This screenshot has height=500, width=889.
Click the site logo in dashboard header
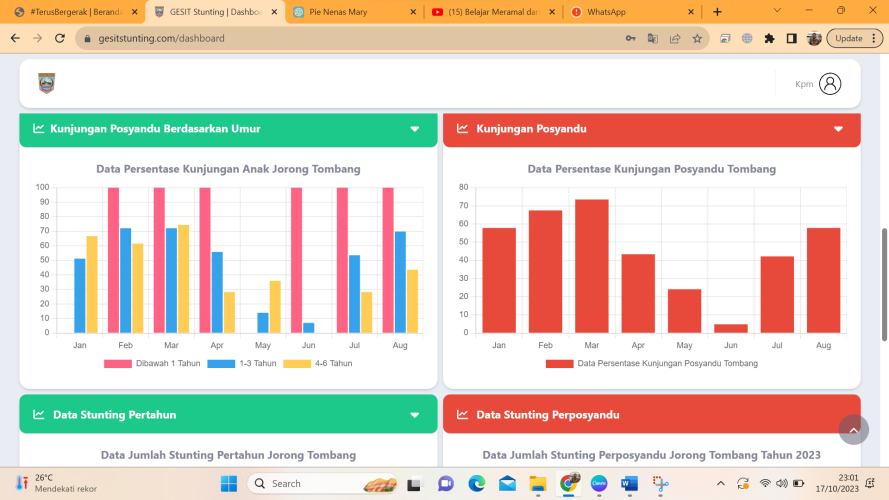tap(46, 83)
